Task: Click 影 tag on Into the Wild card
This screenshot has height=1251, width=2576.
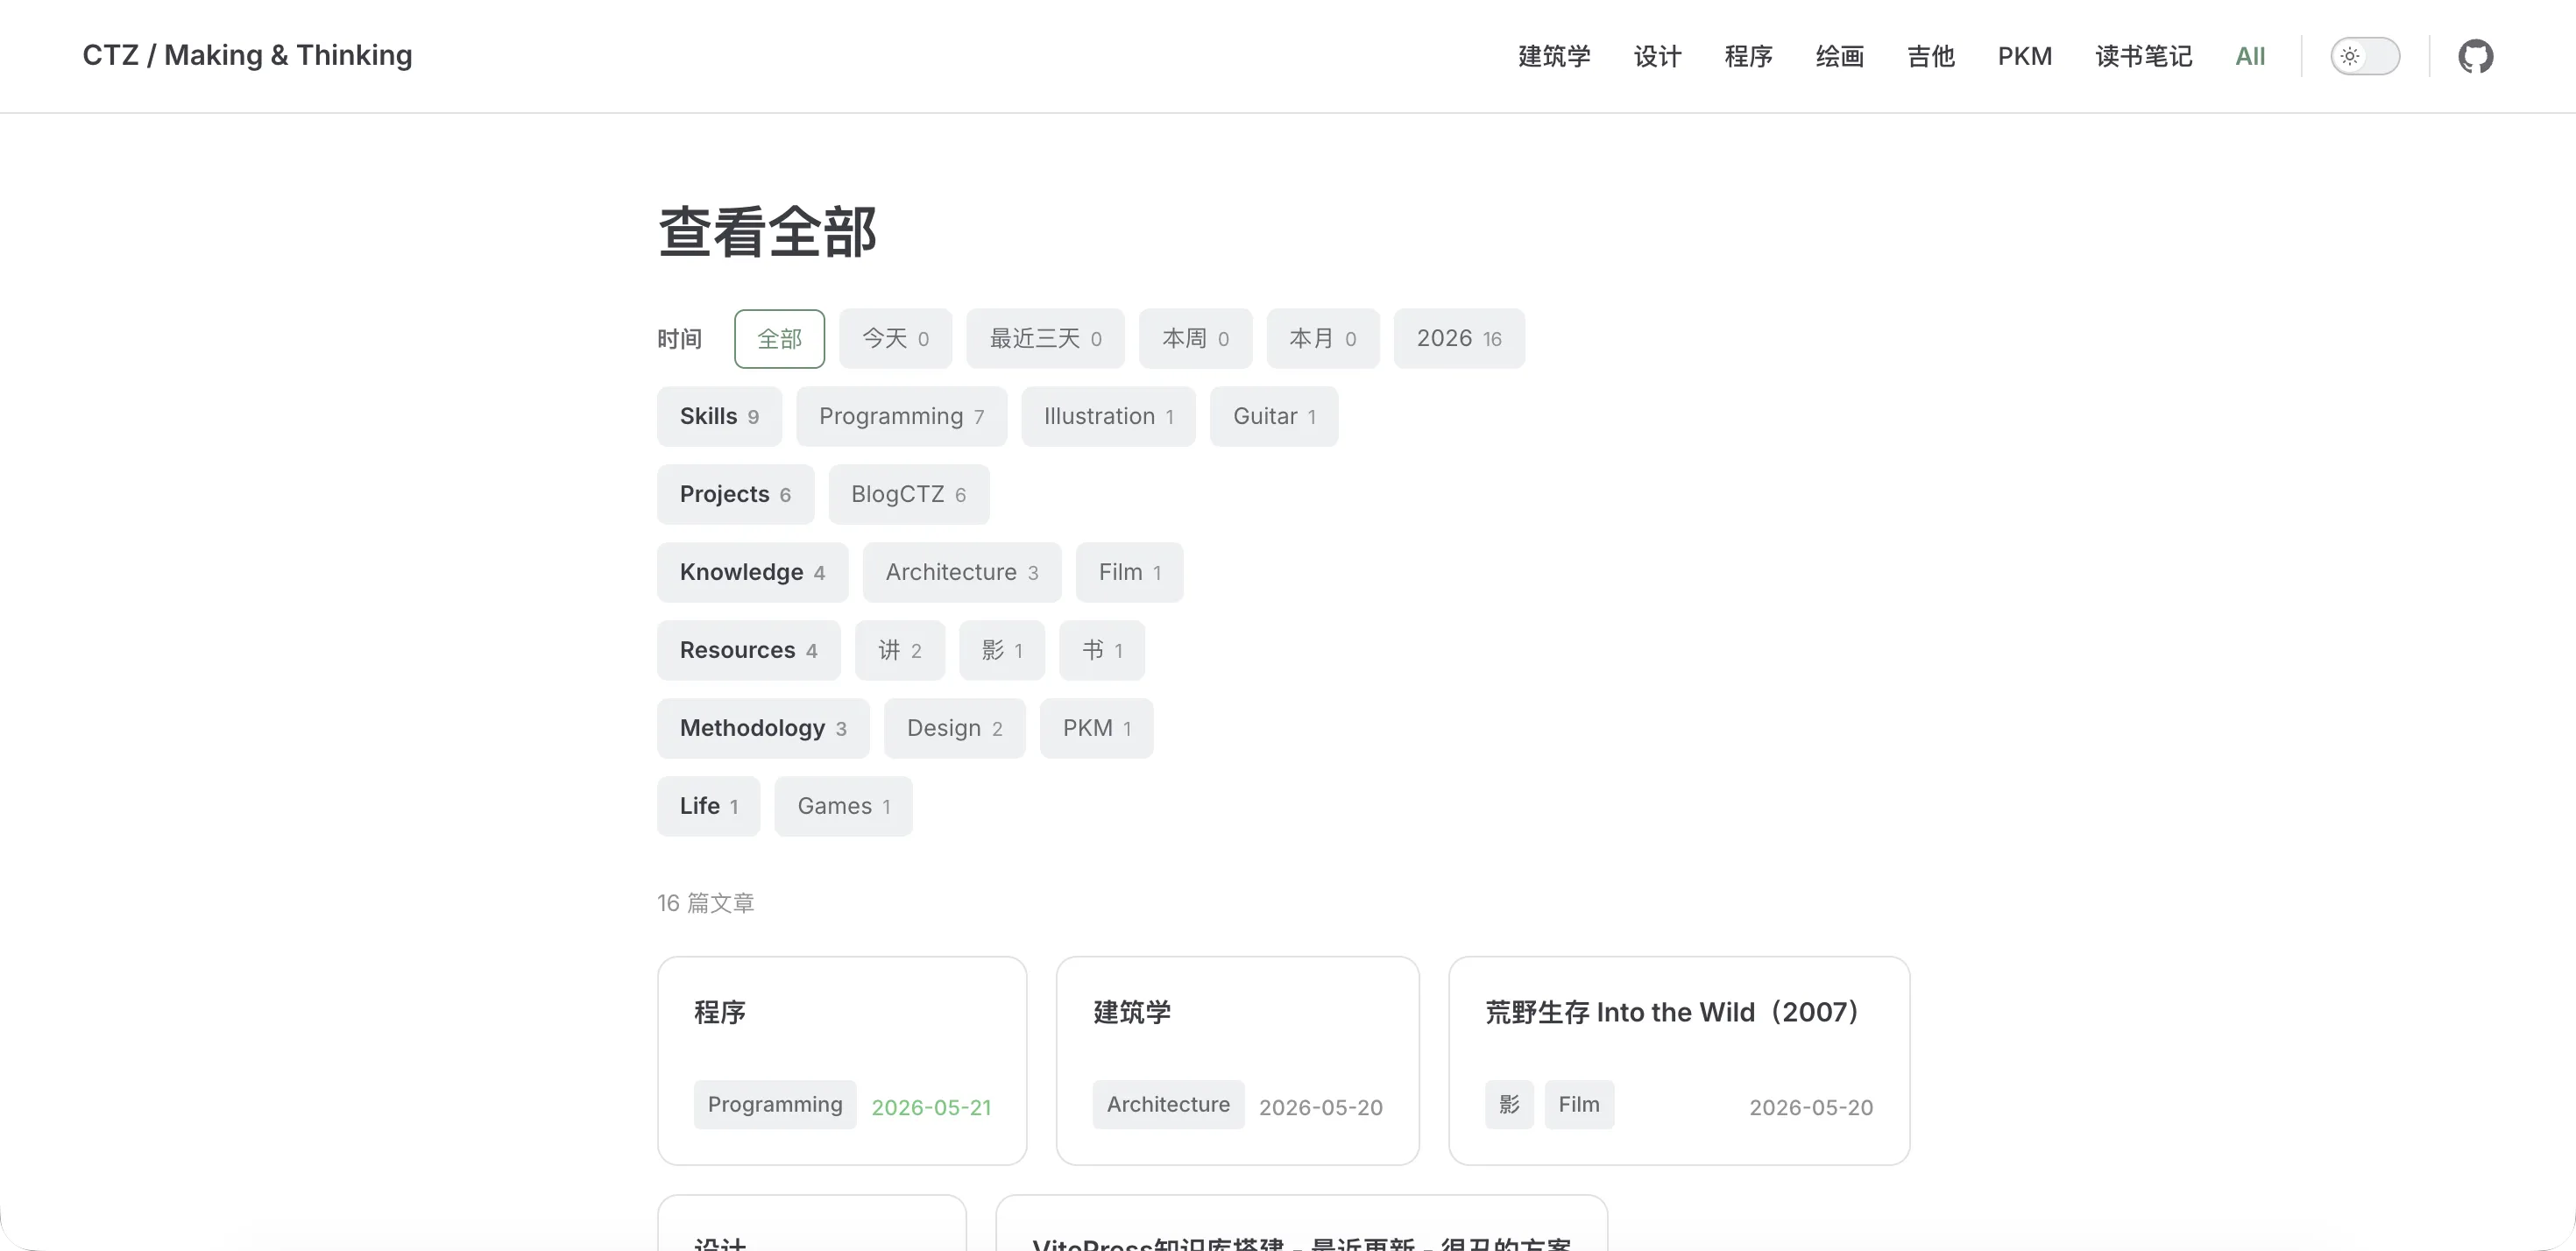Action: tap(1509, 1105)
